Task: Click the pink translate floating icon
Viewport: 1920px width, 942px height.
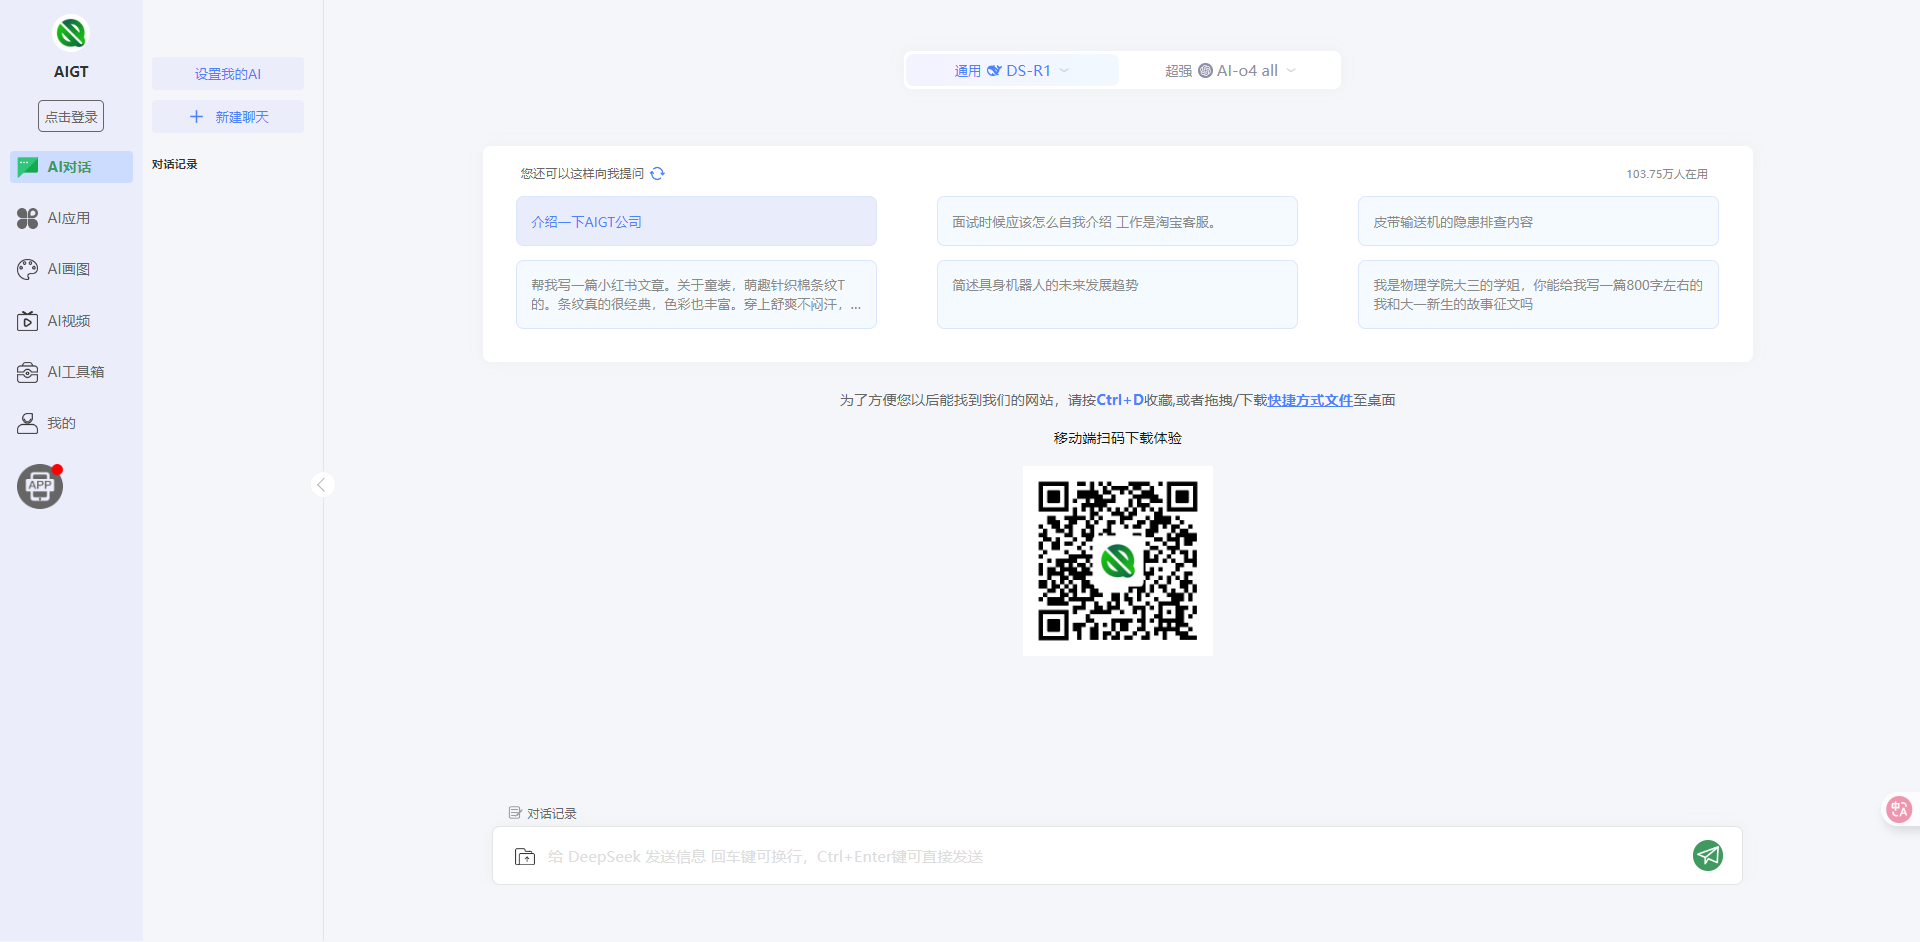Action: (x=1898, y=809)
